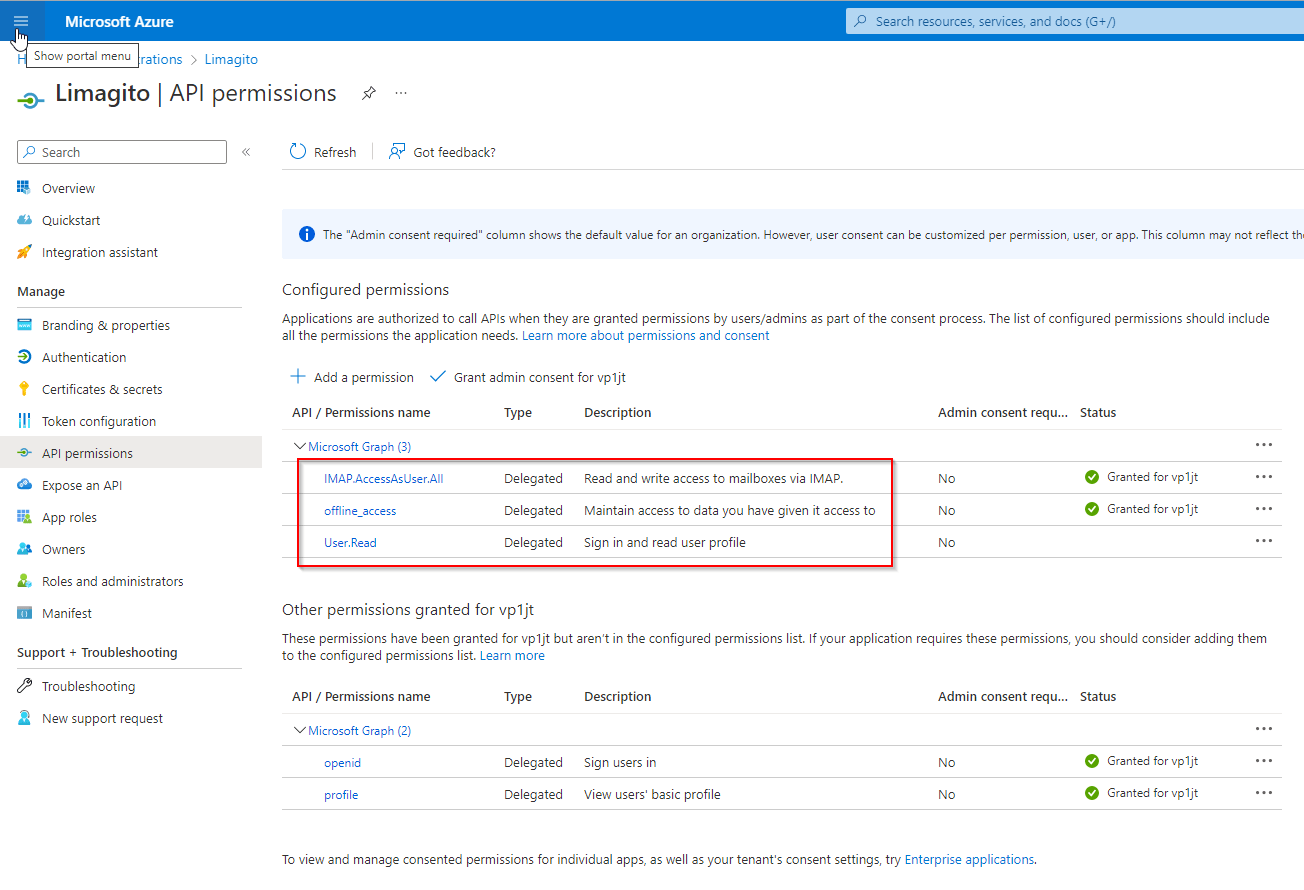Click the info icon in the notice banner
The width and height of the screenshot is (1304, 890).
307,234
